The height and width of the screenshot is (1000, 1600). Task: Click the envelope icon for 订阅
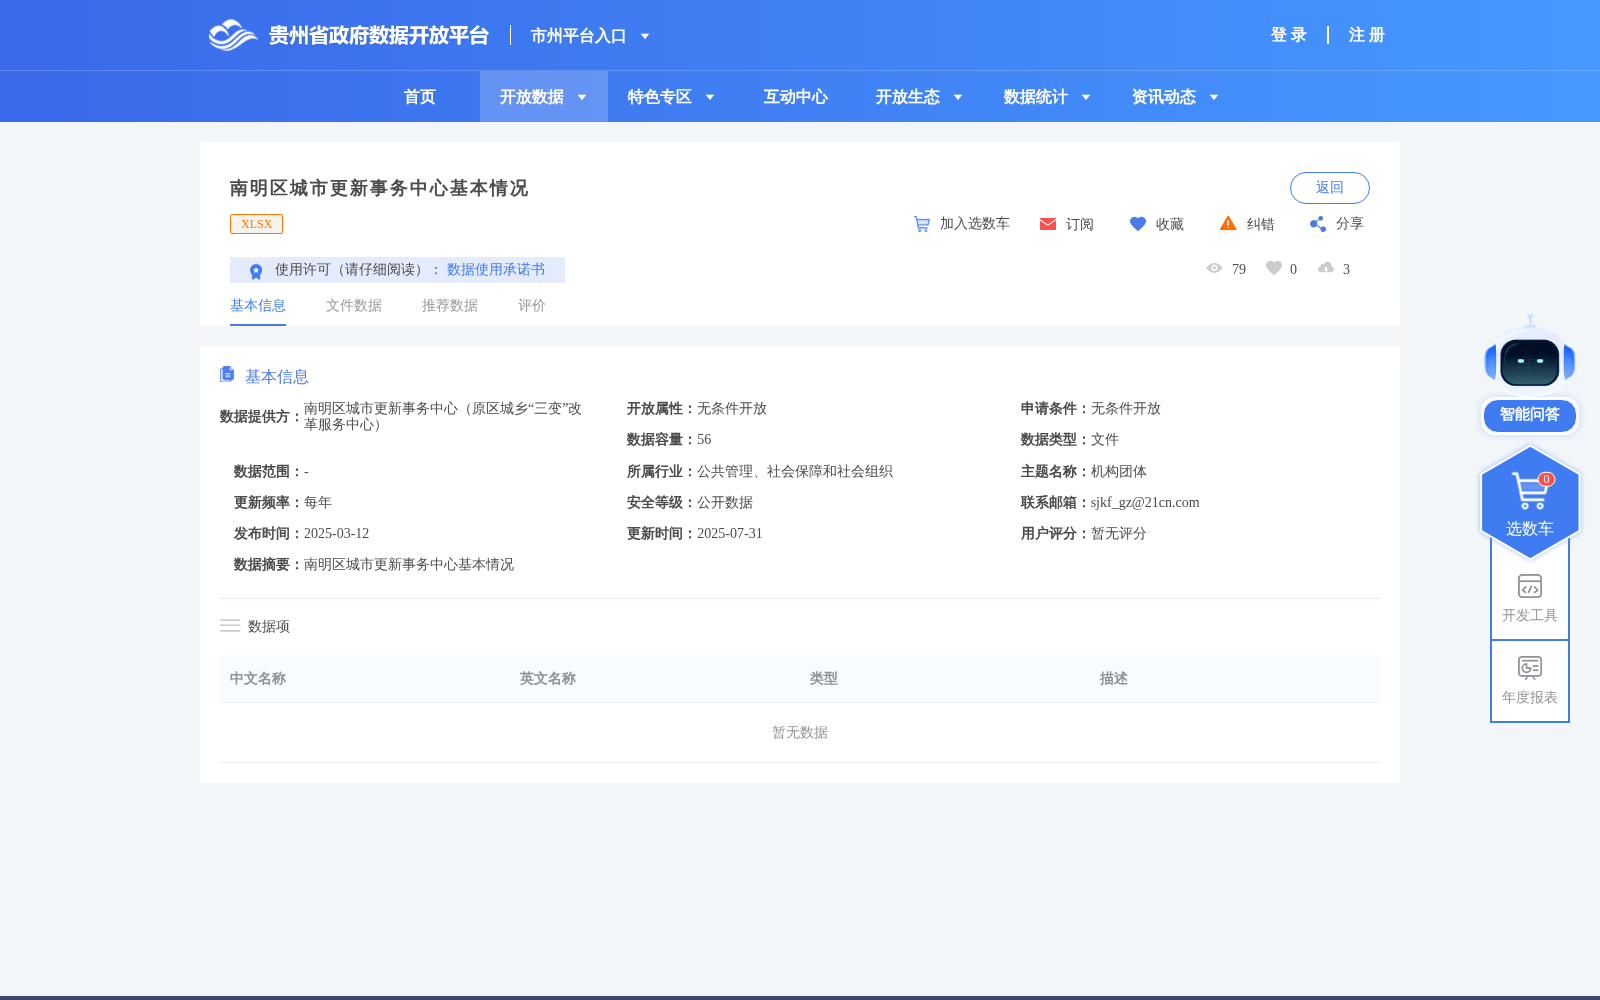[1048, 224]
